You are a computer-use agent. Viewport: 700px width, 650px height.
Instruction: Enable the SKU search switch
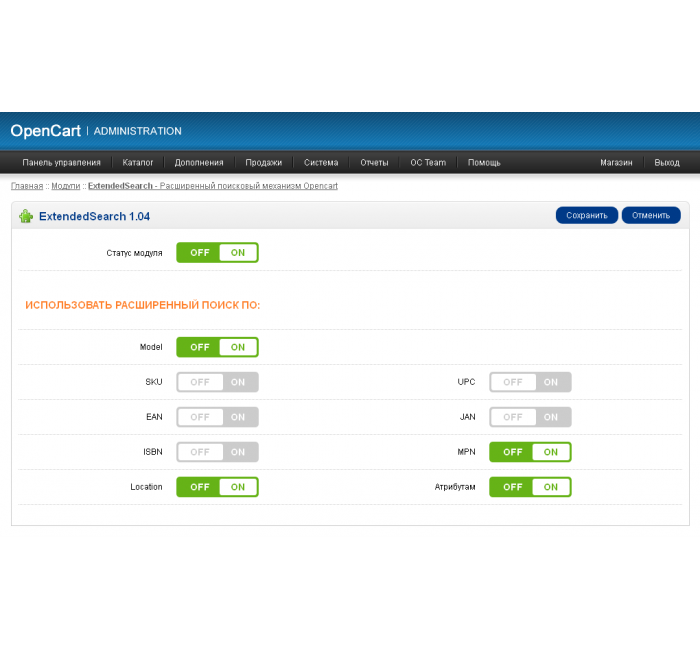[x=217, y=382]
